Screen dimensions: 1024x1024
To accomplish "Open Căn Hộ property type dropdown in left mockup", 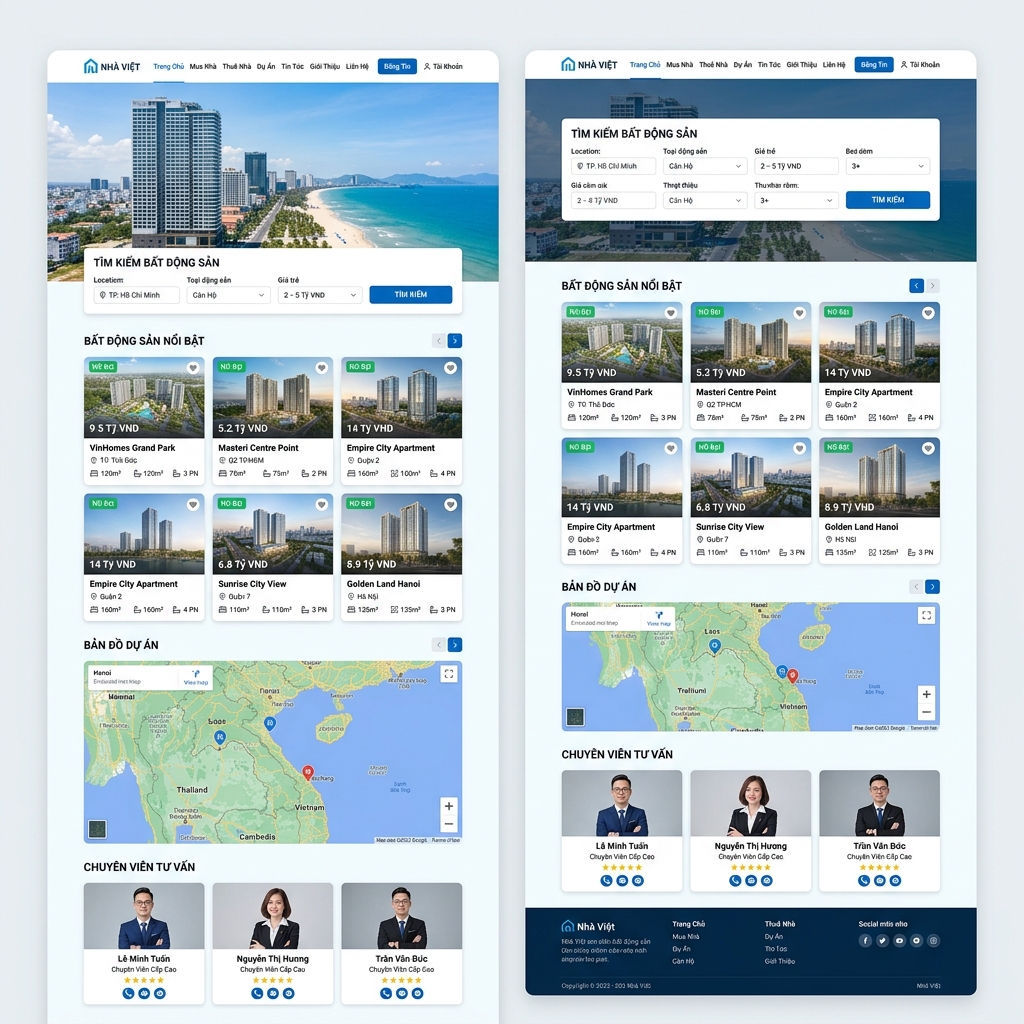I will (229, 295).
